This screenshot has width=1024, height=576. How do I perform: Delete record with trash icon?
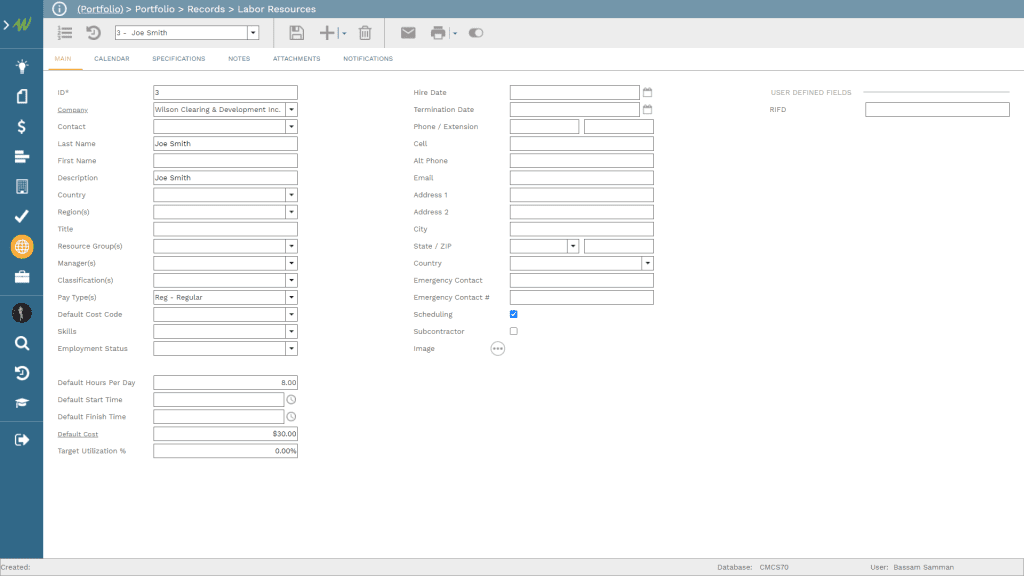click(365, 33)
